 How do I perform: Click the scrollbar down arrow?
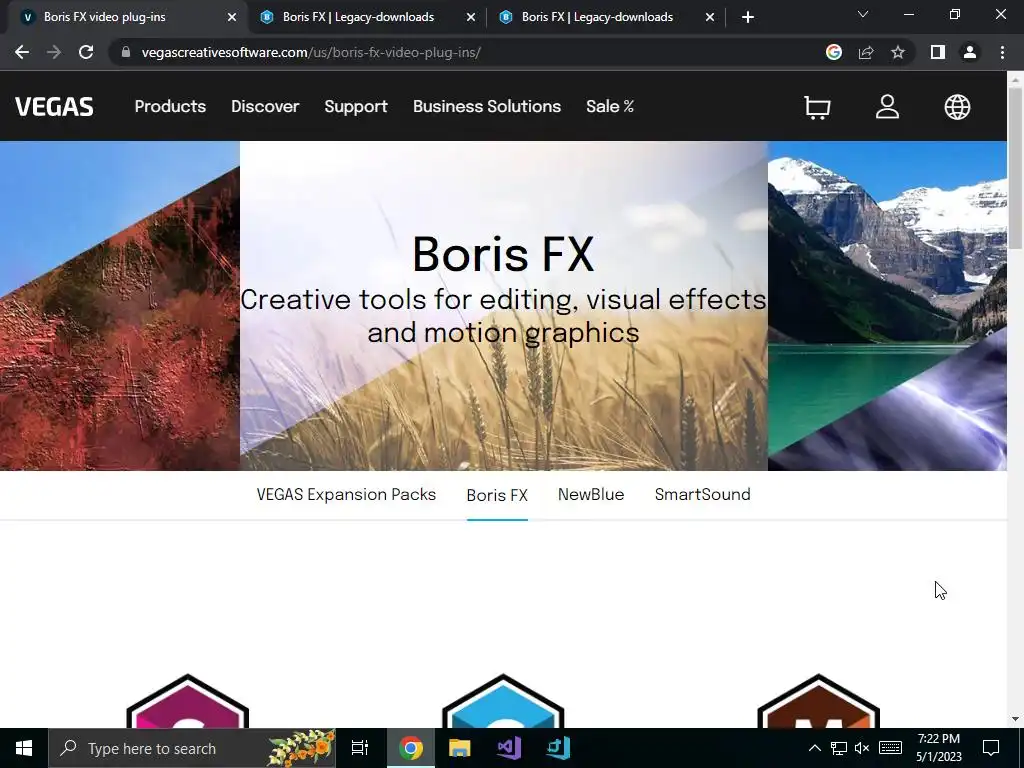click(1015, 719)
